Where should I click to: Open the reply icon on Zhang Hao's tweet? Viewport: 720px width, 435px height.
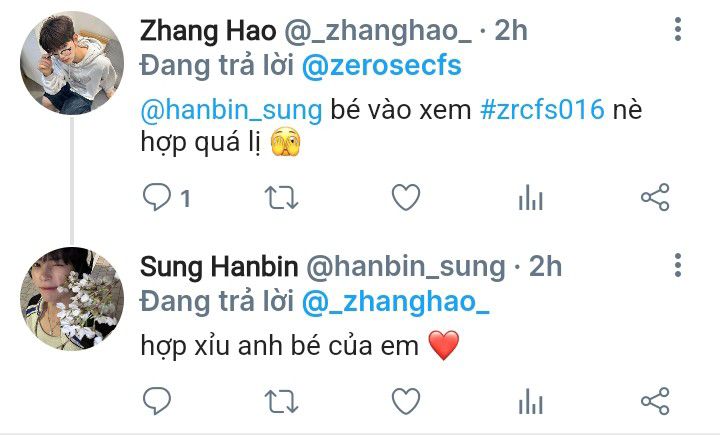click(157, 198)
